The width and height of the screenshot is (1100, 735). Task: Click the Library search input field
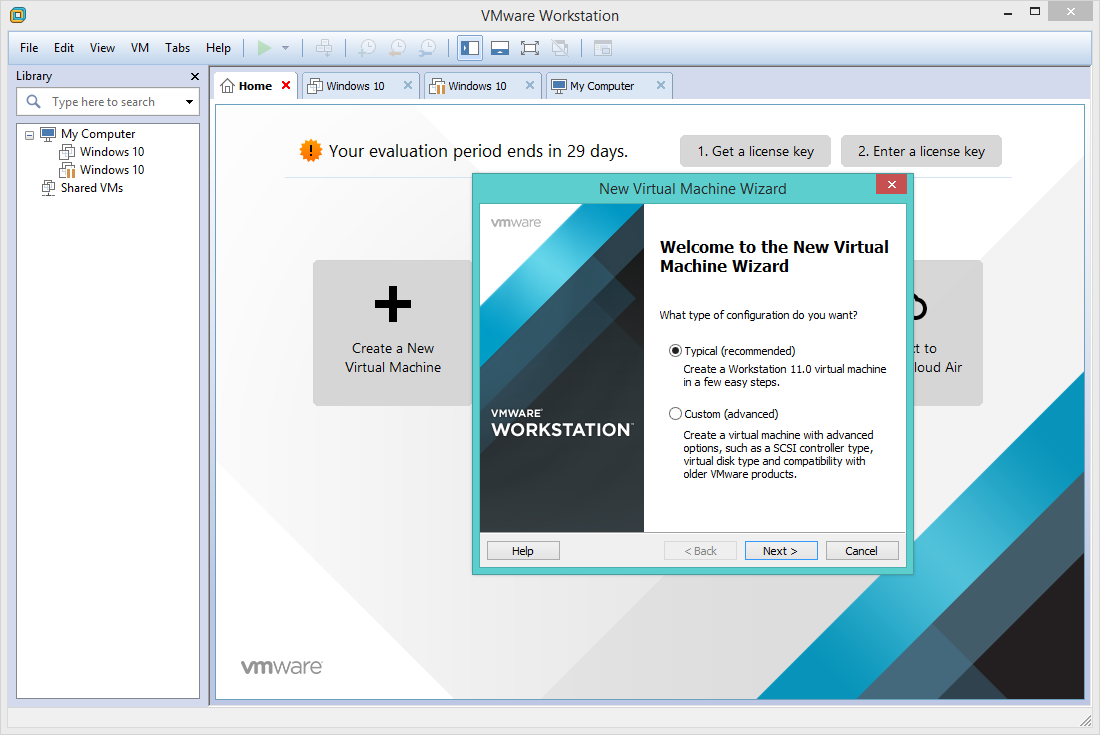coord(108,102)
